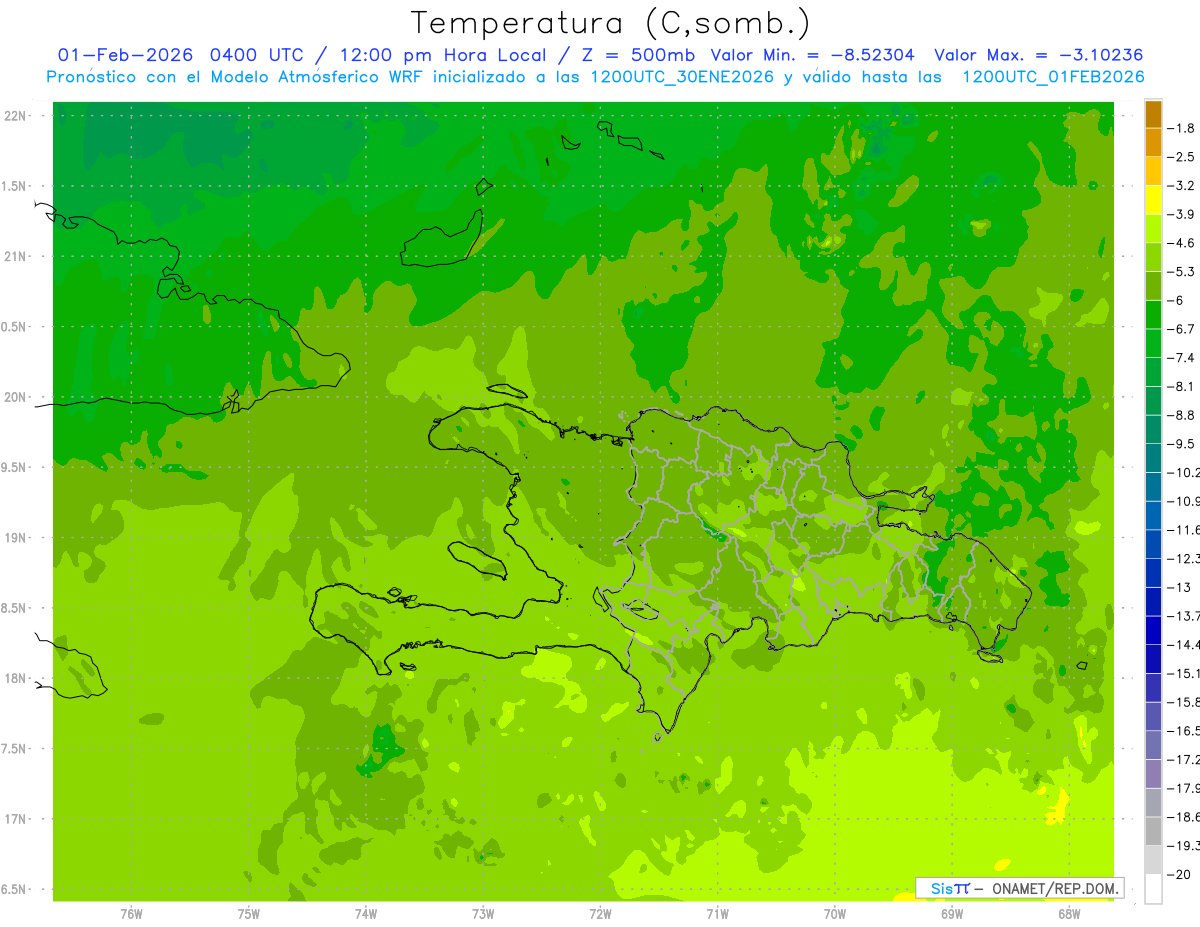Pick the teal swatch between -9.5 and -10.2
This screenshot has height=927, width=1200.
click(1153, 458)
